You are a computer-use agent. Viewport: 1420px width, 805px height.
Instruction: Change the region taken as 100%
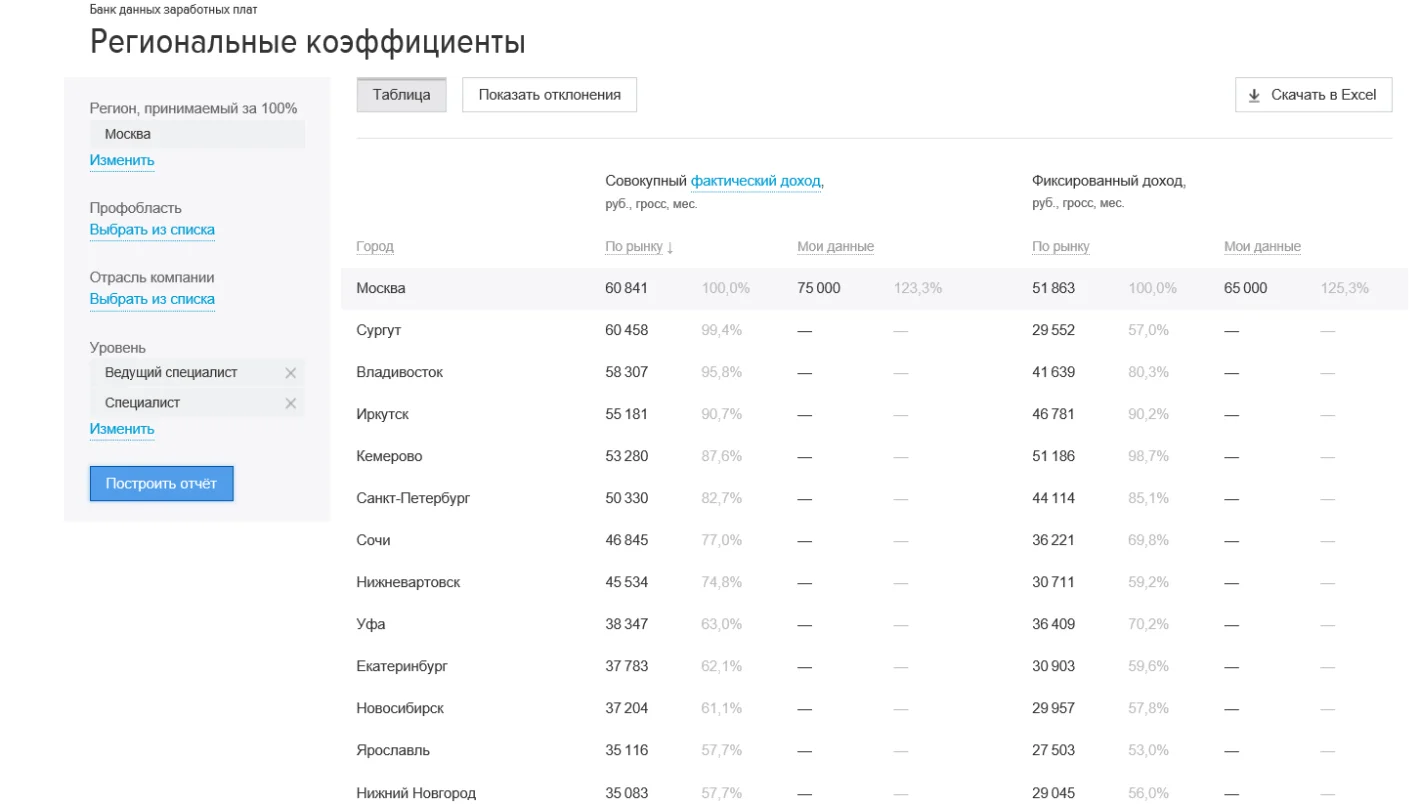(122, 160)
